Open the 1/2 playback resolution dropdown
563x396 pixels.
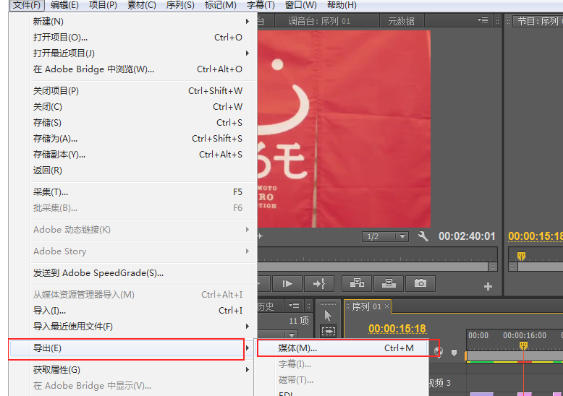pyautogui.click(x=385, y=236)
